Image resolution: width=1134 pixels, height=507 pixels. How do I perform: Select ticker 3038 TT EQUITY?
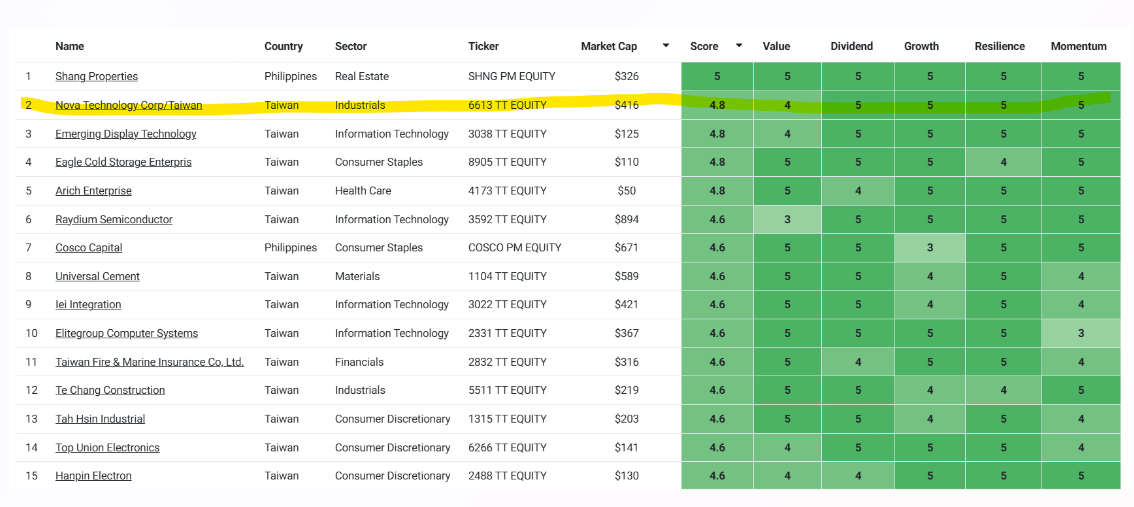[507, 134]
